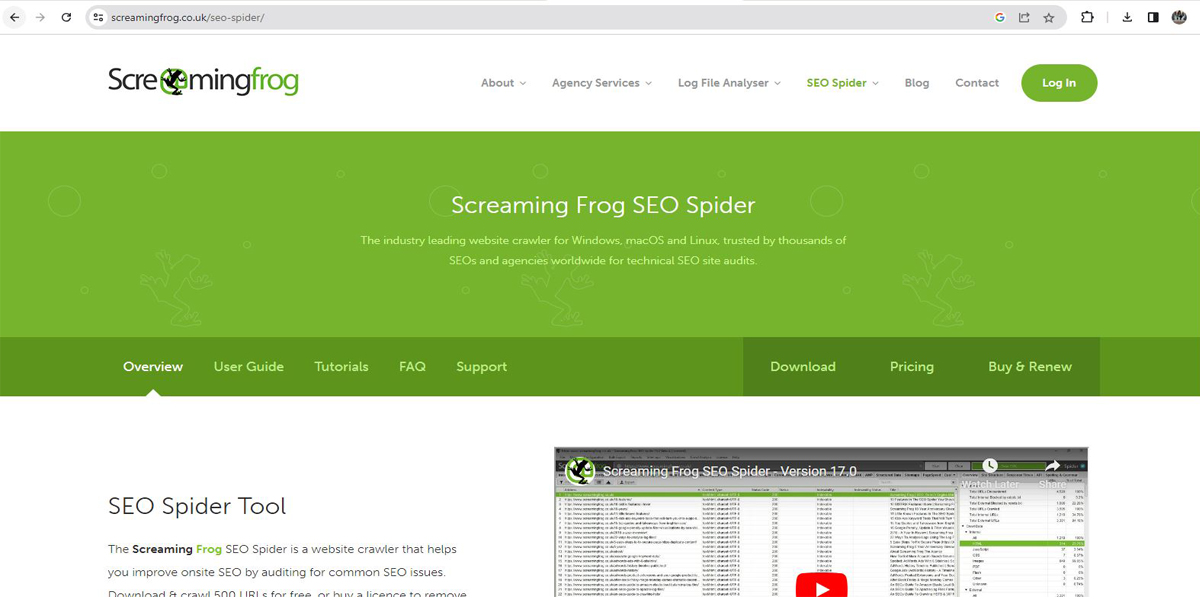Click the Screaming Frog logo
The height and width of the screenshot is (600, 1200).
(x=203, y=81)
